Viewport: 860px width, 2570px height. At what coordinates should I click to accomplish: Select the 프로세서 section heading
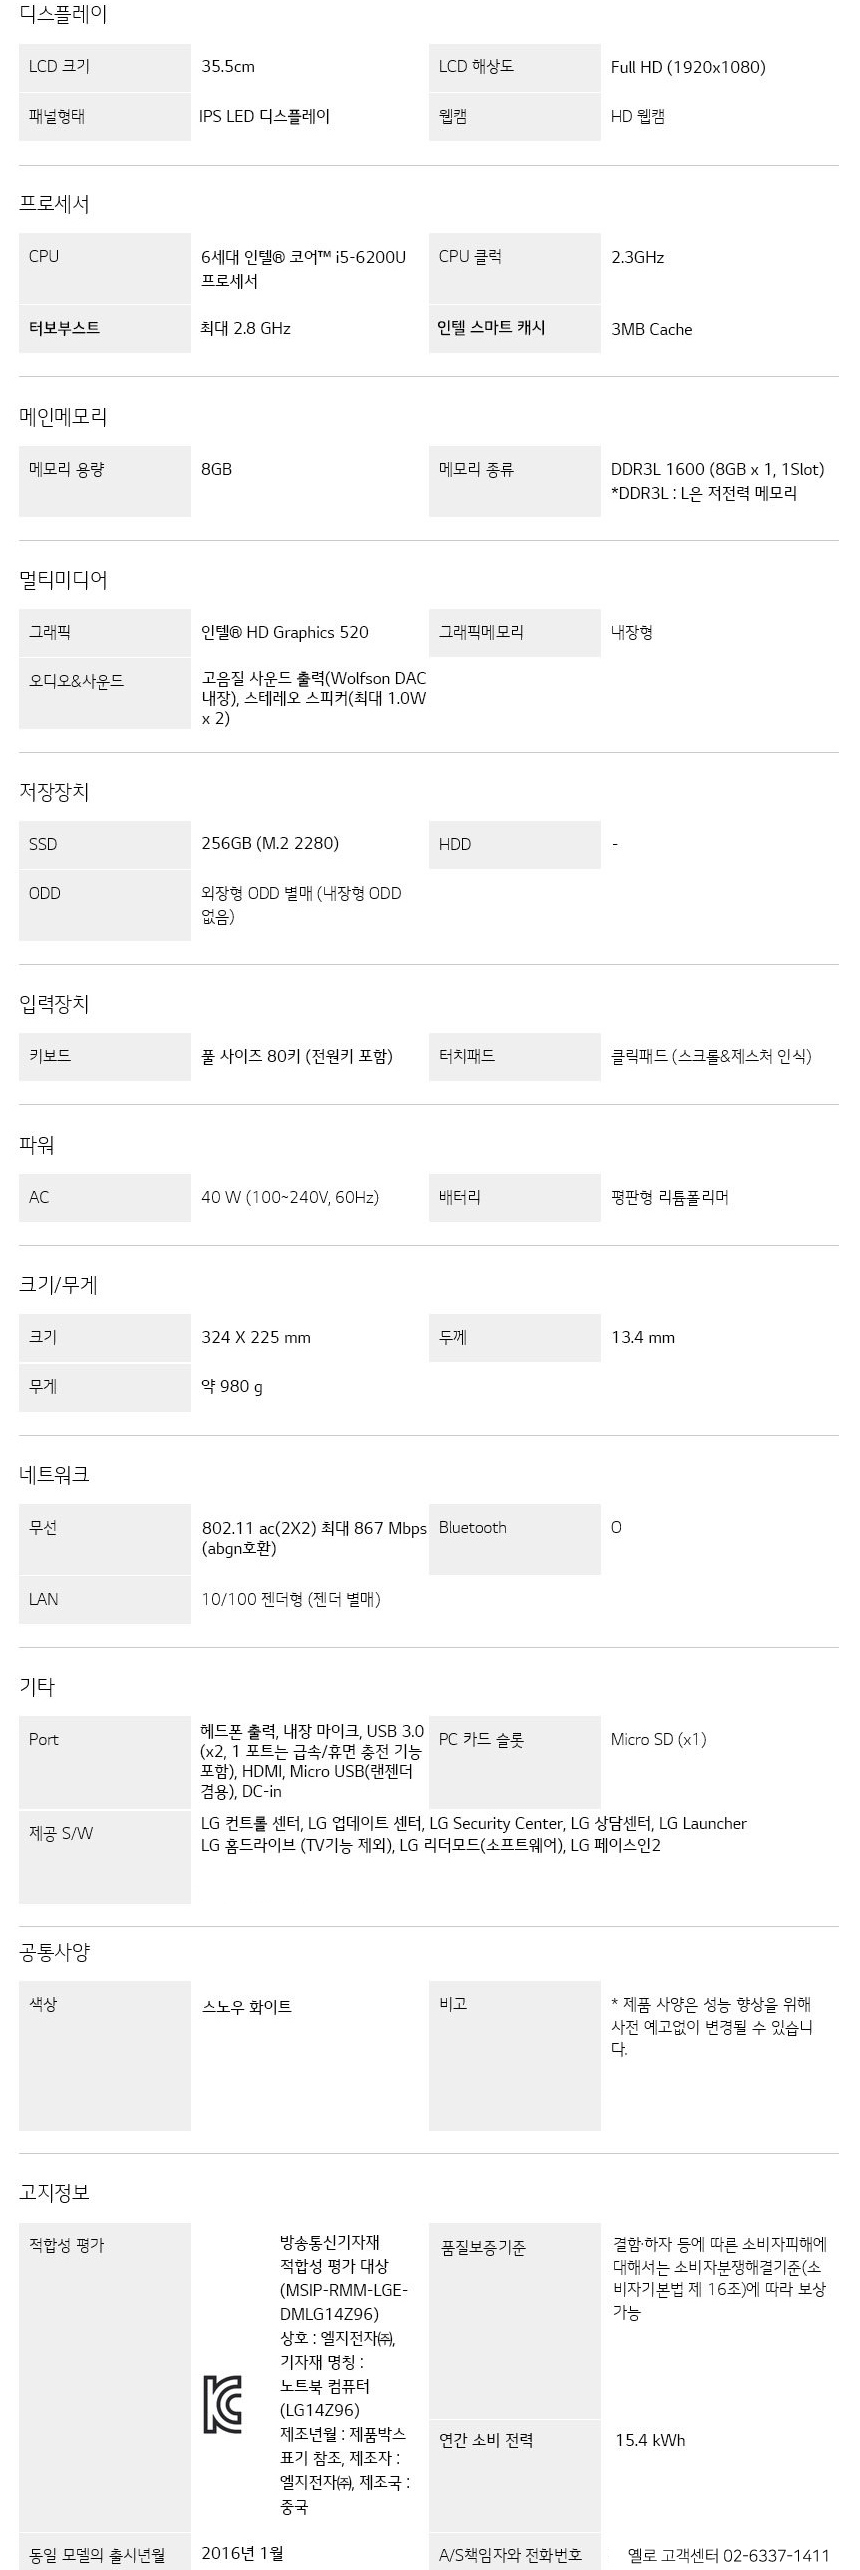(x=54, y=203)
